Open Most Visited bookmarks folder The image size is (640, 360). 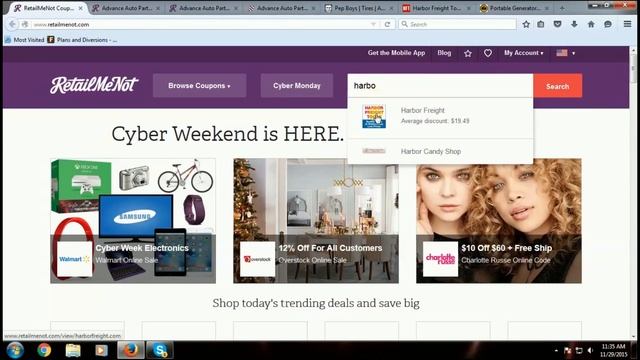pos(24,40)
